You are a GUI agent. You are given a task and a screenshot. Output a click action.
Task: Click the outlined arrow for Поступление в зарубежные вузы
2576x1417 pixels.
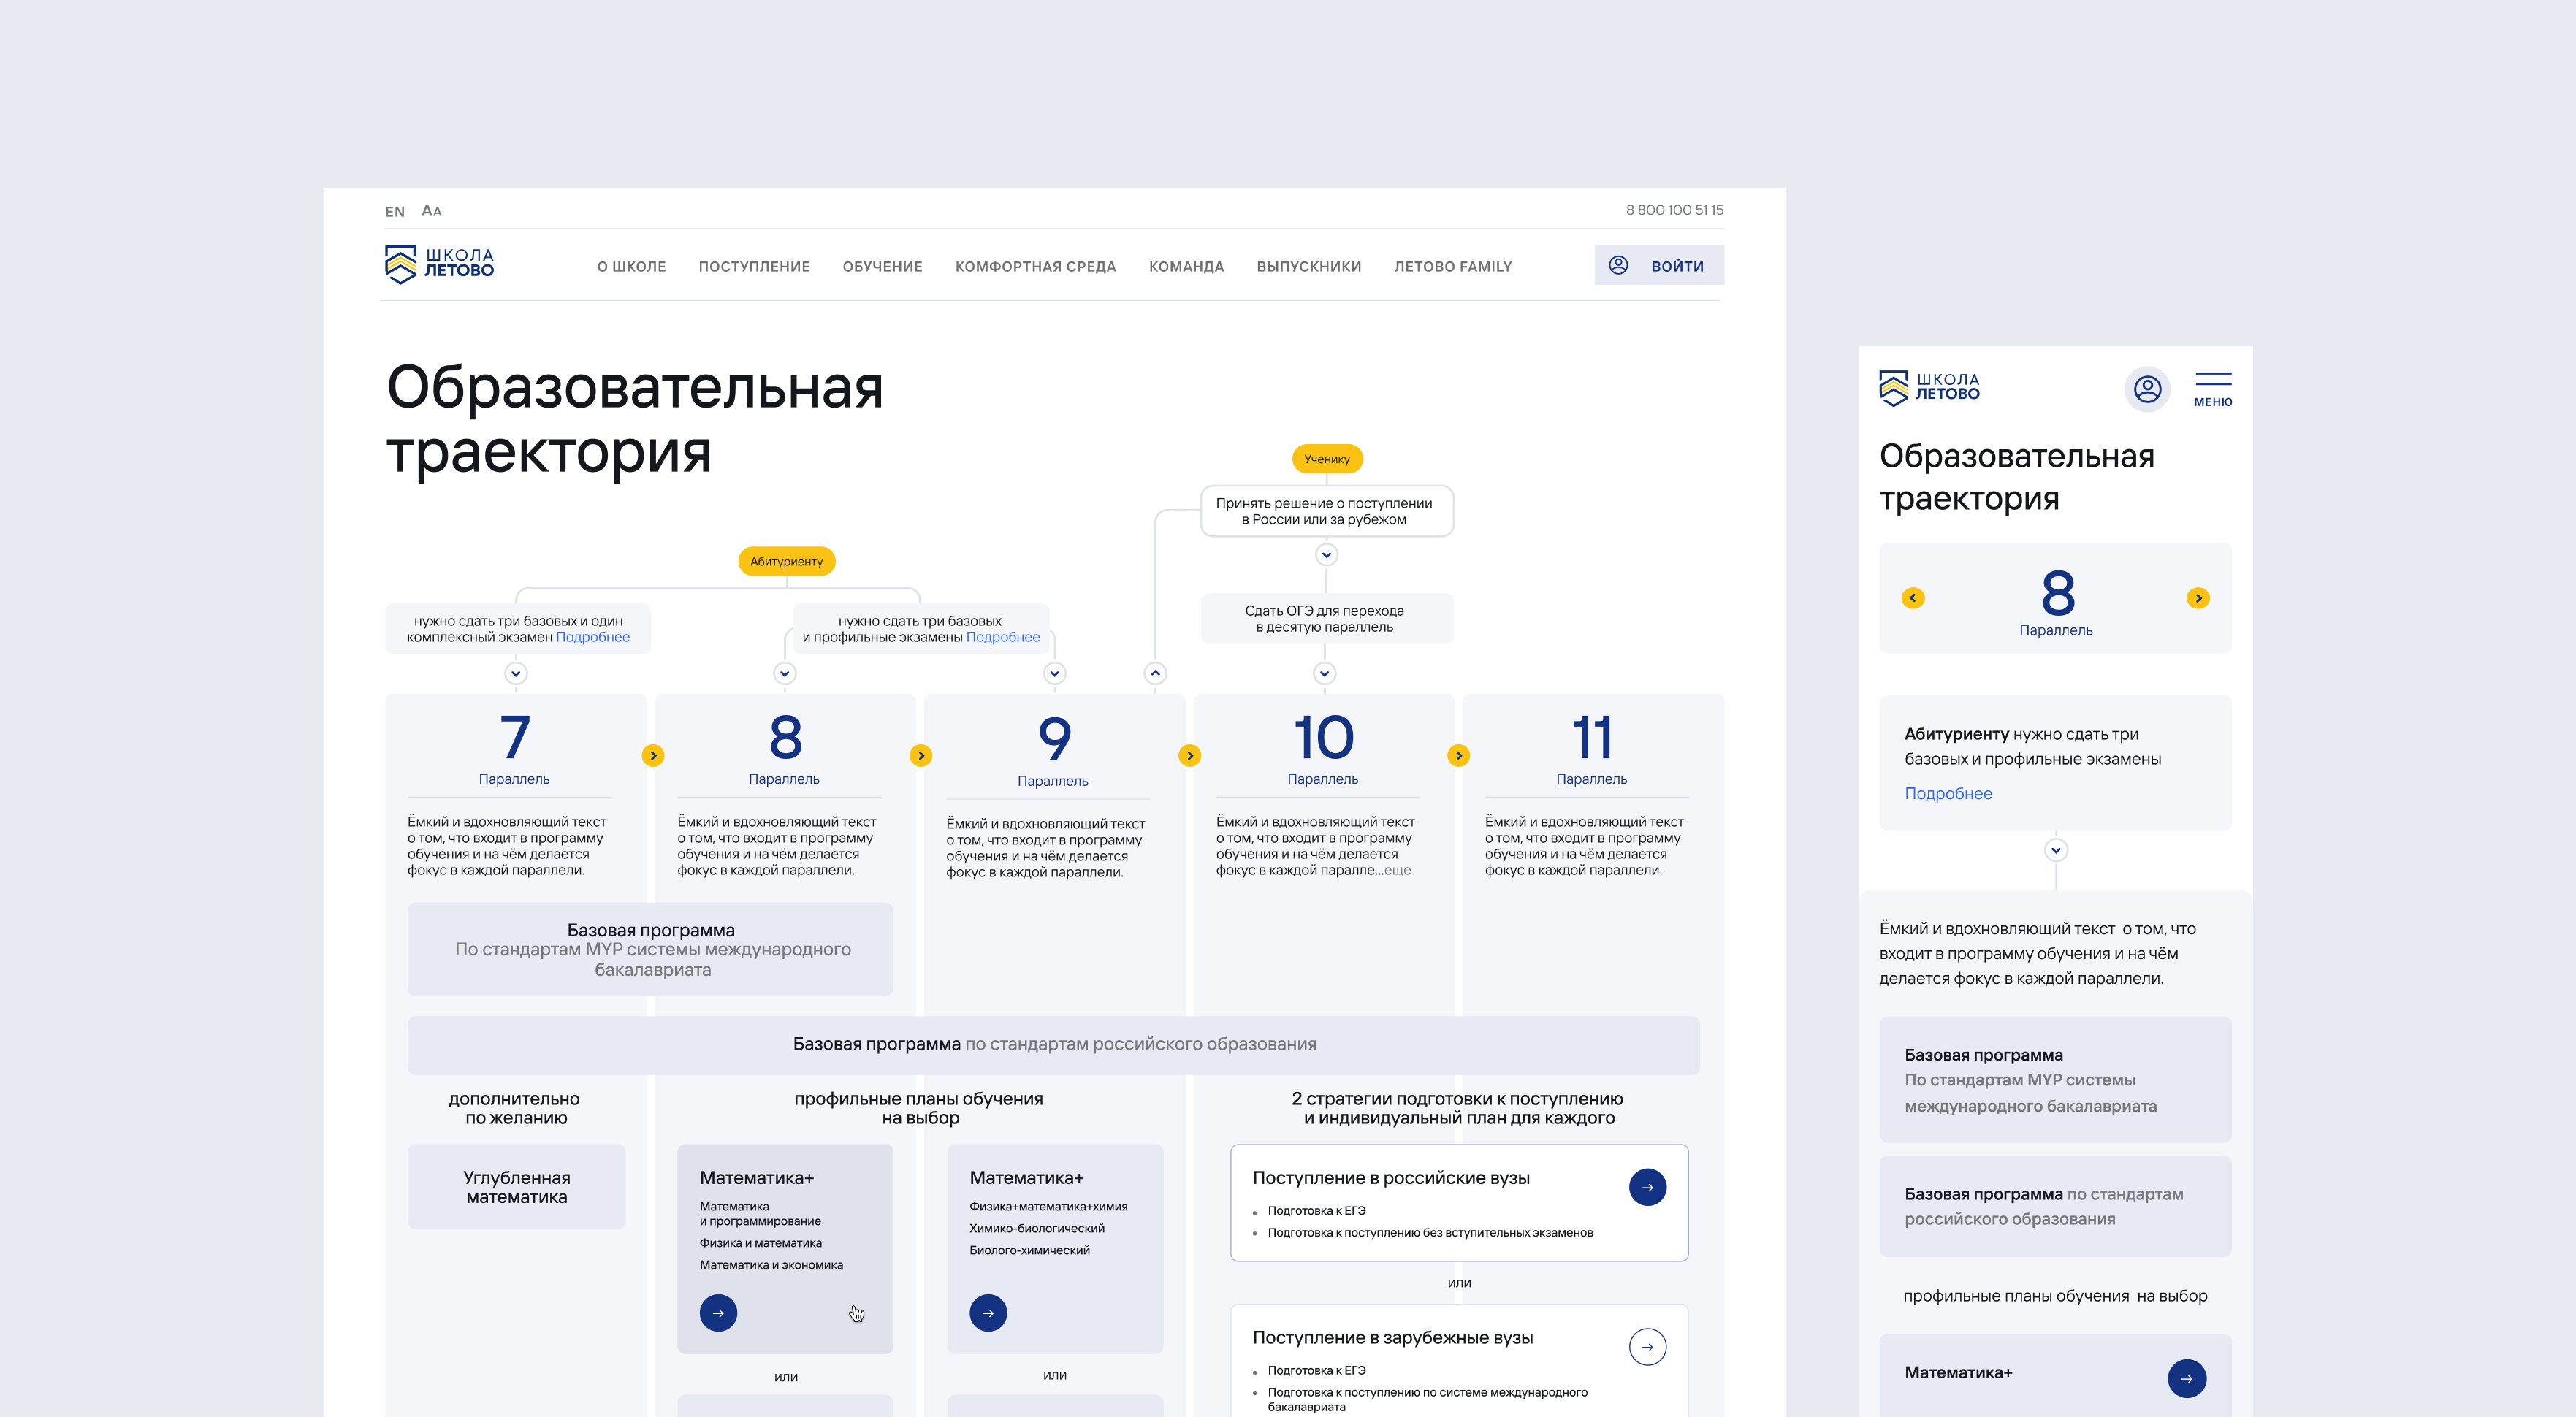pyautogui.click(x=1647, y=1347)
